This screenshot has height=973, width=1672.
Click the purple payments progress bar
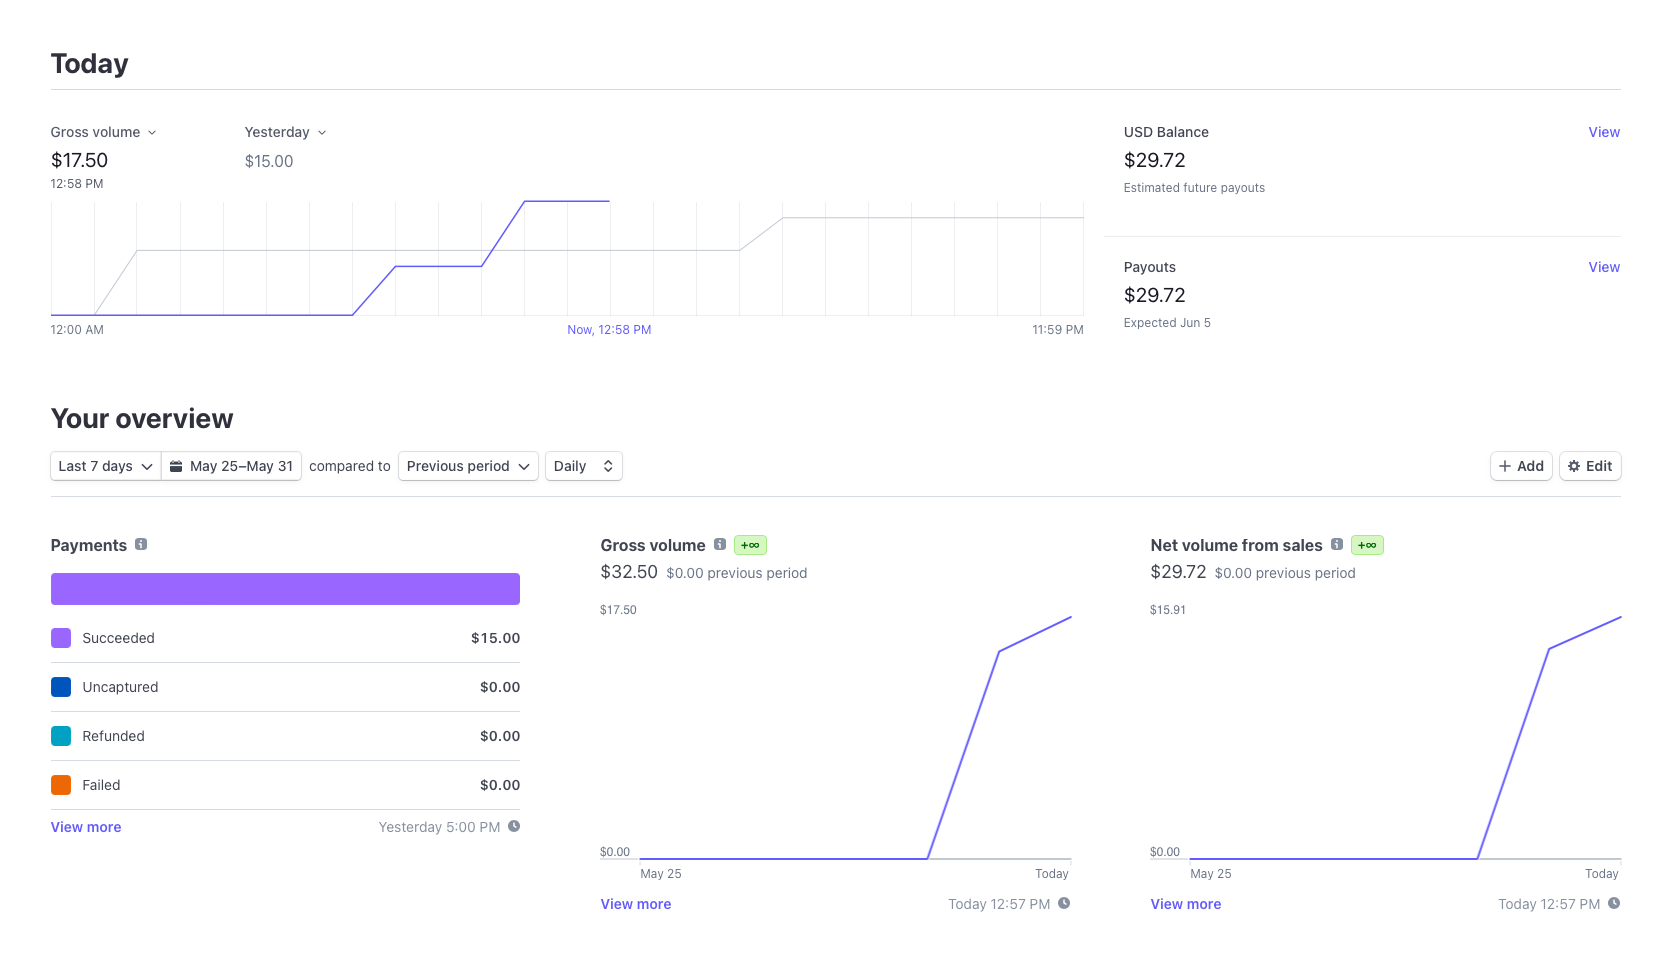285,589
